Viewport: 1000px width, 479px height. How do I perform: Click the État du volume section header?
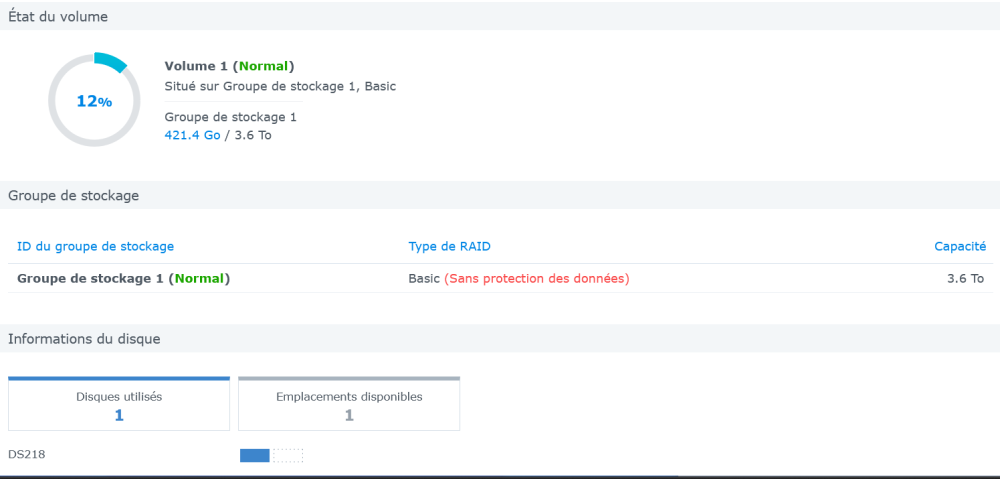pyautogui.click(x=58, y=16)
